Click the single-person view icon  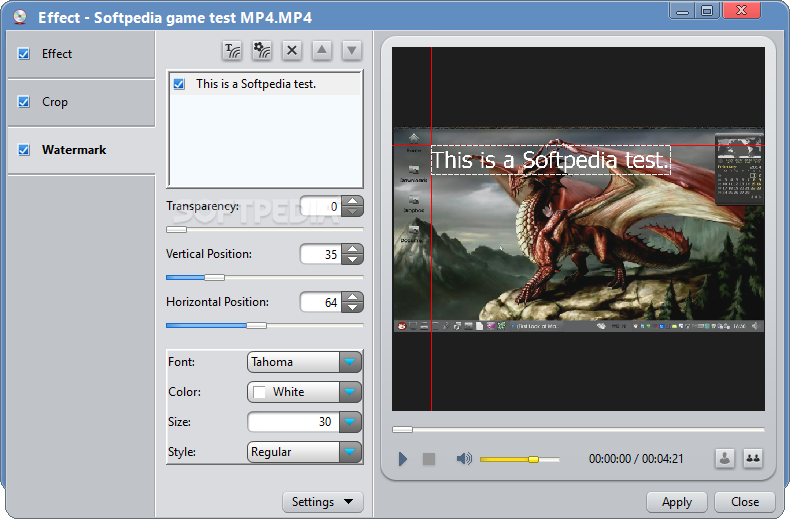point(725,458)
